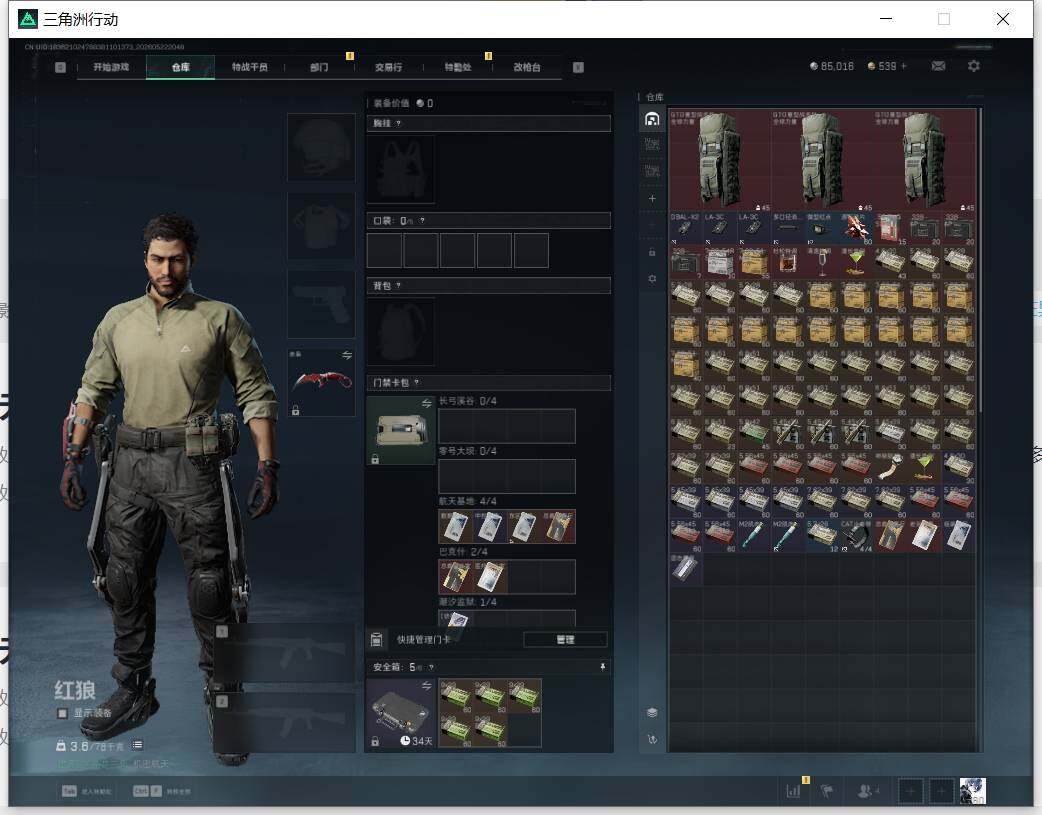Click the empty pistol slot
This screenshot has width=1042, height=815.
coord(321,304)
